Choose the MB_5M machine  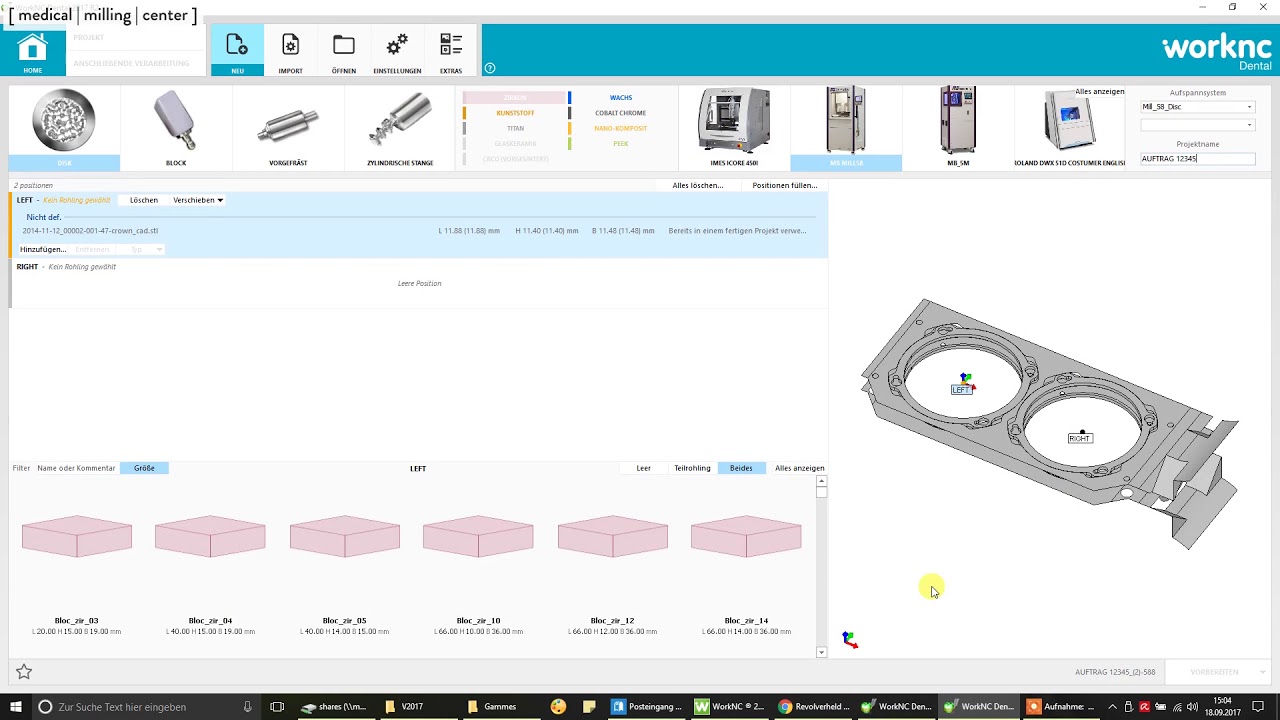coord(958,128)
